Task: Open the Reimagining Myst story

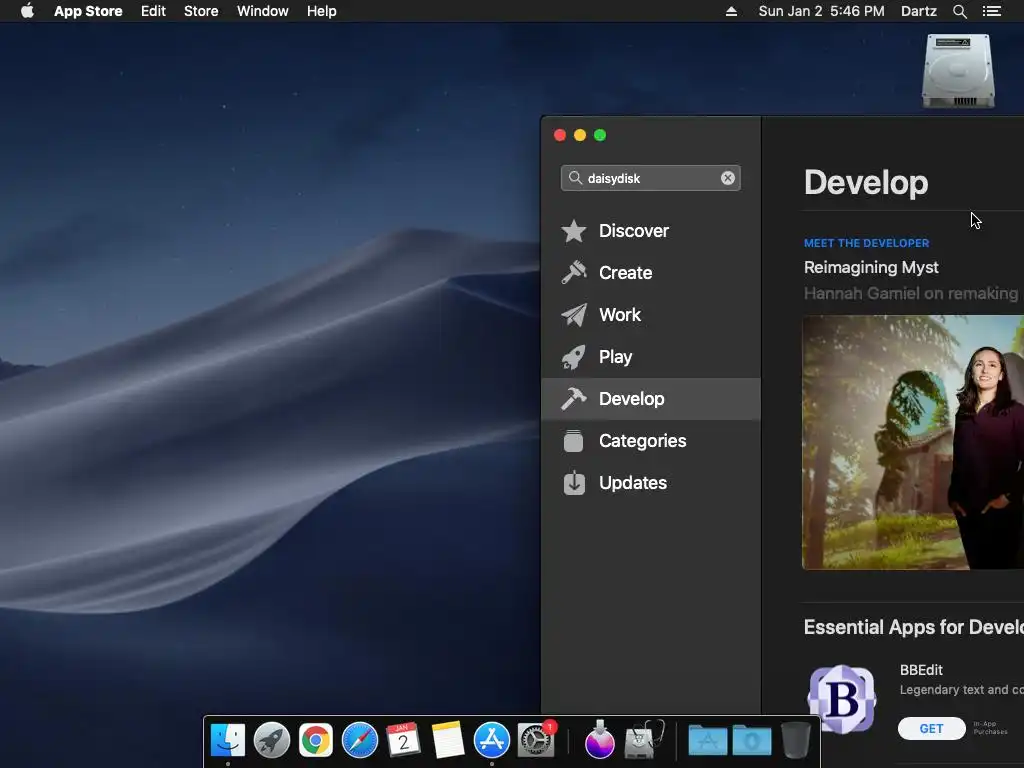Action: 871,267
